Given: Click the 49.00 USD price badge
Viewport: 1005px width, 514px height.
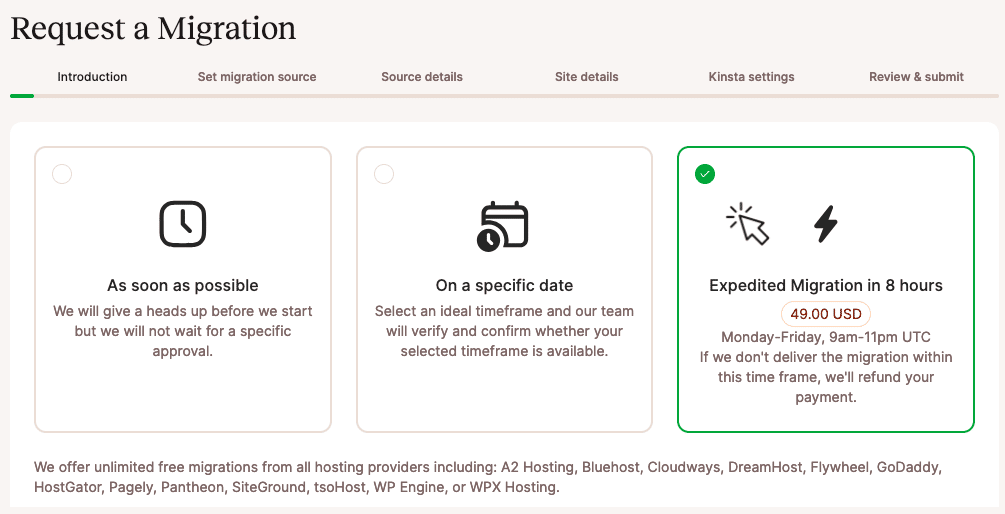Looking at the screenshot, I should click(x=826, y=315).
